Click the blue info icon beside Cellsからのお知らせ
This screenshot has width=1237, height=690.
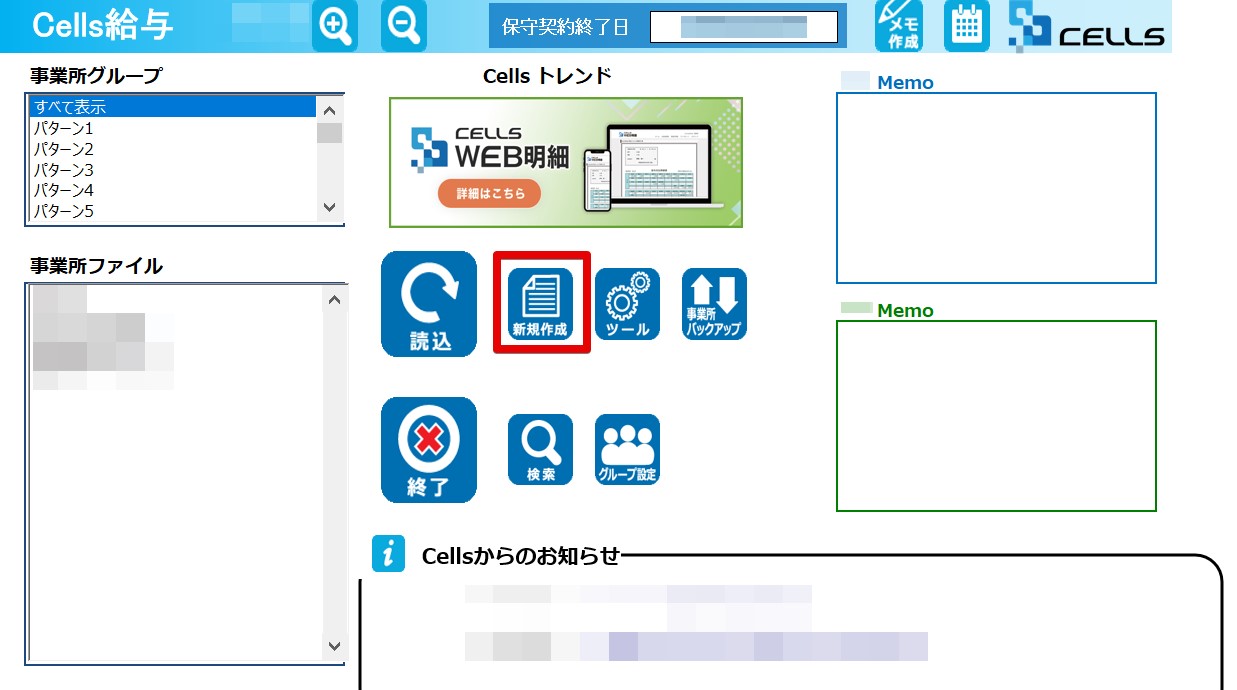pos(388,554)
